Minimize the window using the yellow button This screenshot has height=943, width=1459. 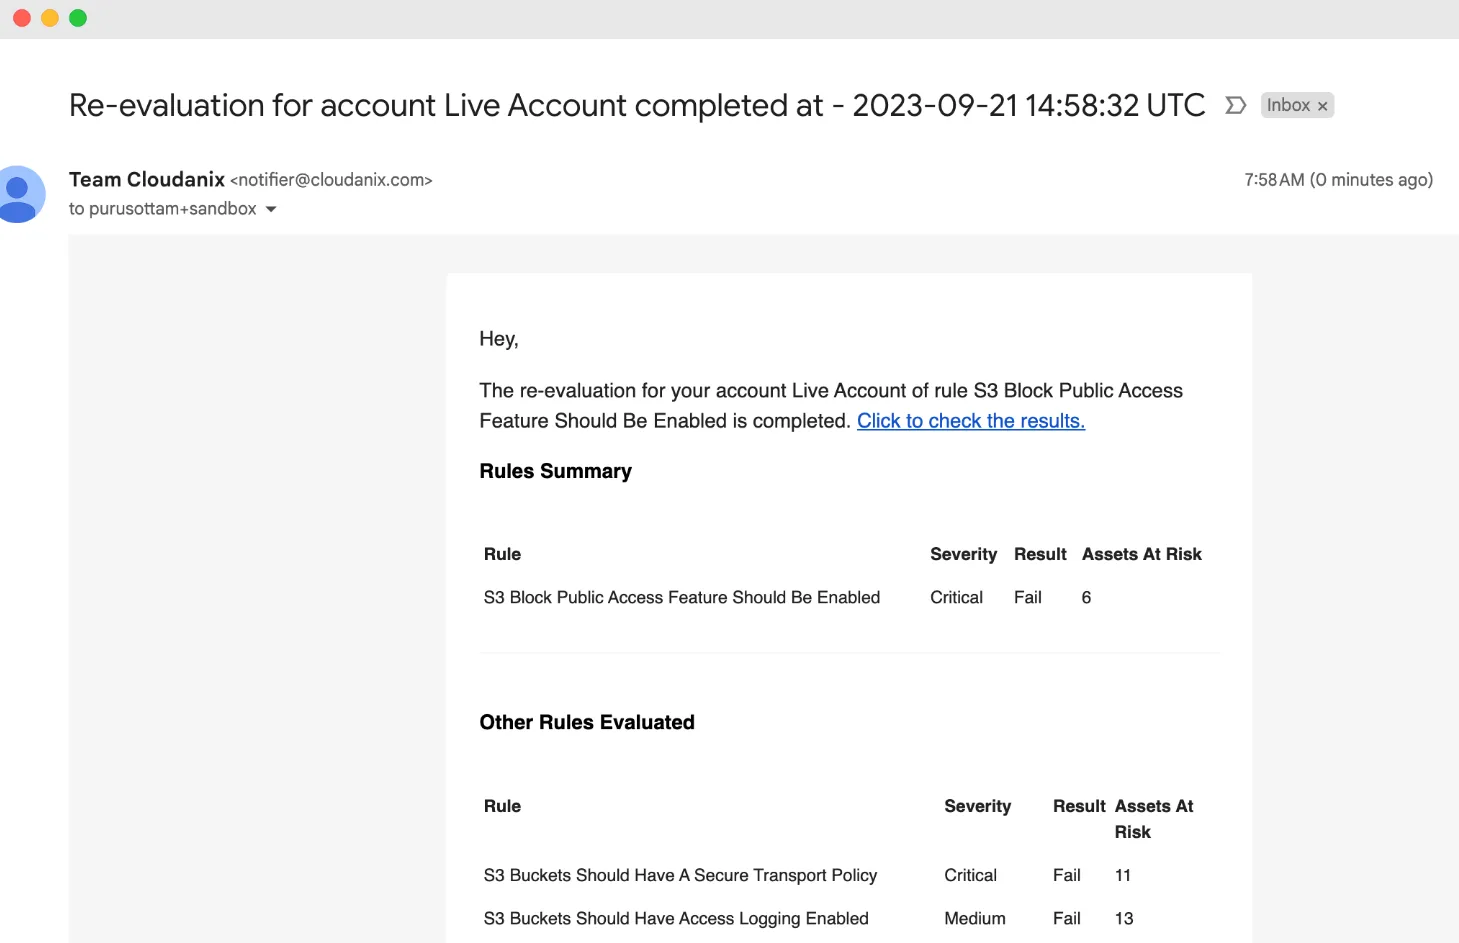pos(50,18)
